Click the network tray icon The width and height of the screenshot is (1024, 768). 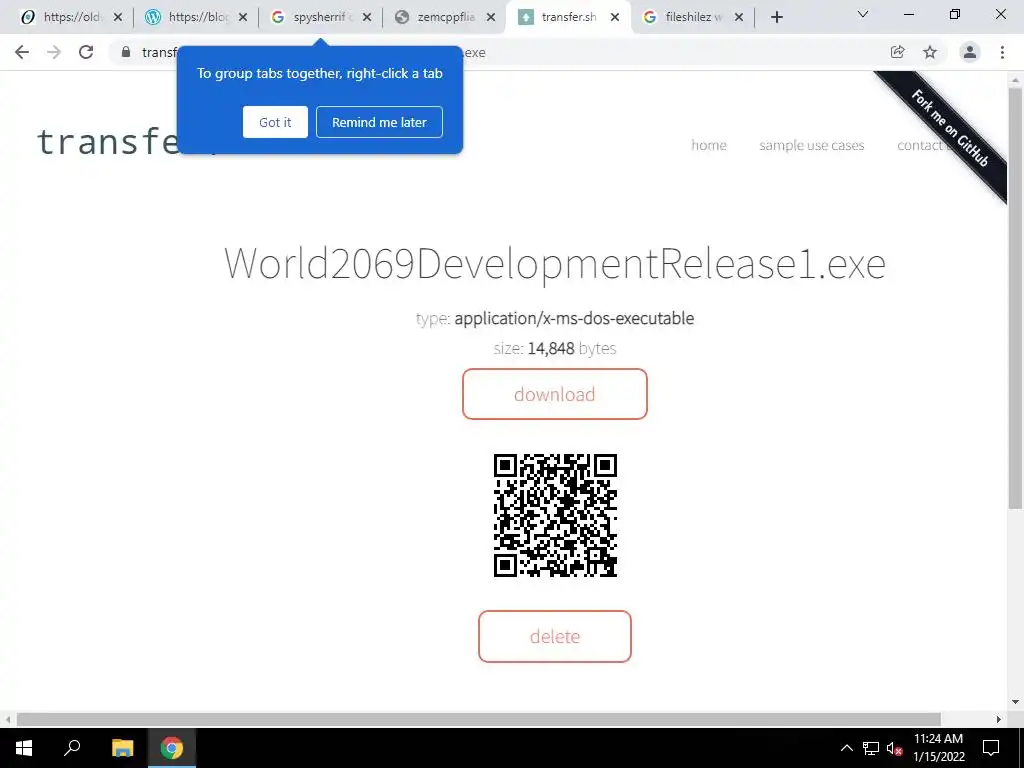(x=871, y=748)
